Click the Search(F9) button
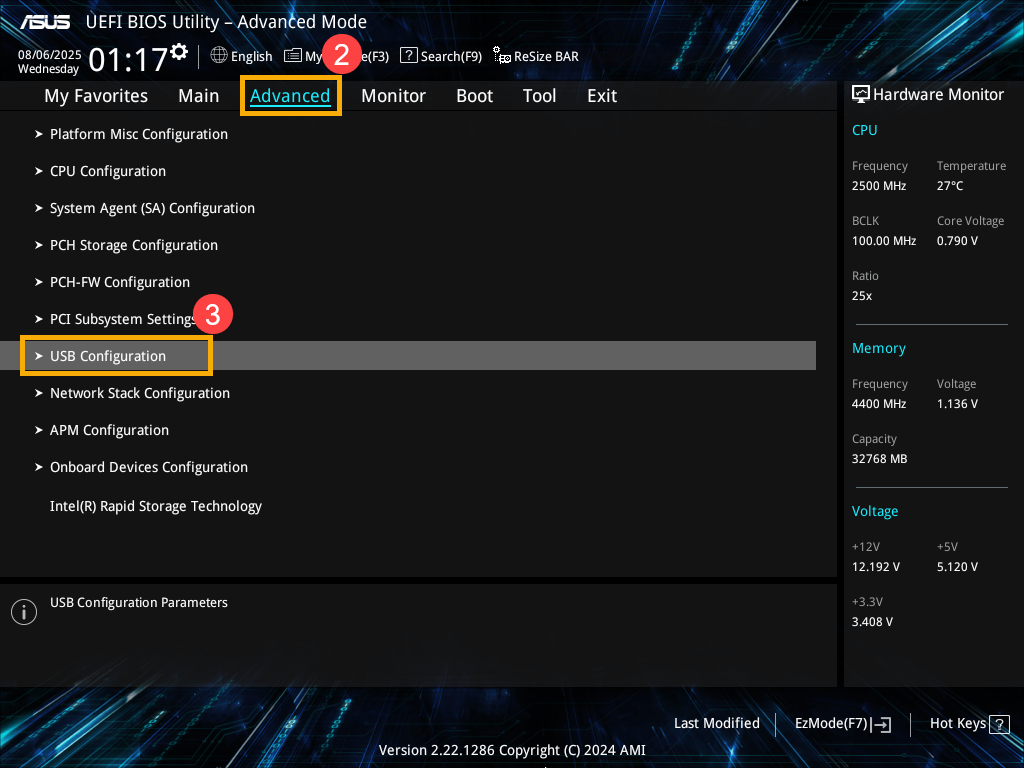Screen dimensions: 1024x768 441,56
